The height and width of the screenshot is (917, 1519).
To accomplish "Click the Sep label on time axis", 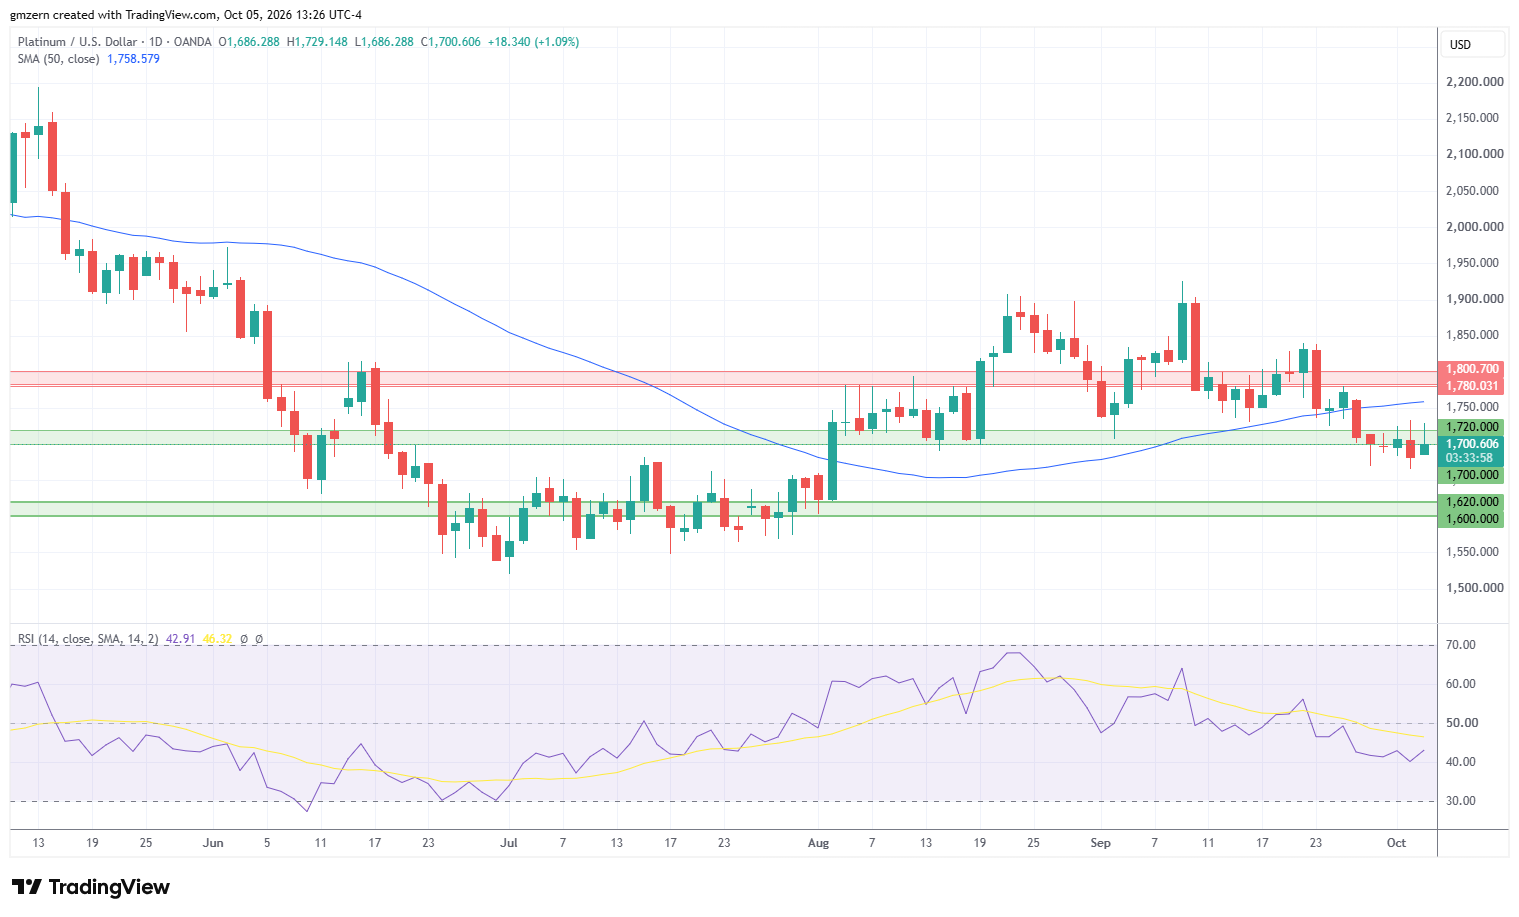I will pos(1100,843).
